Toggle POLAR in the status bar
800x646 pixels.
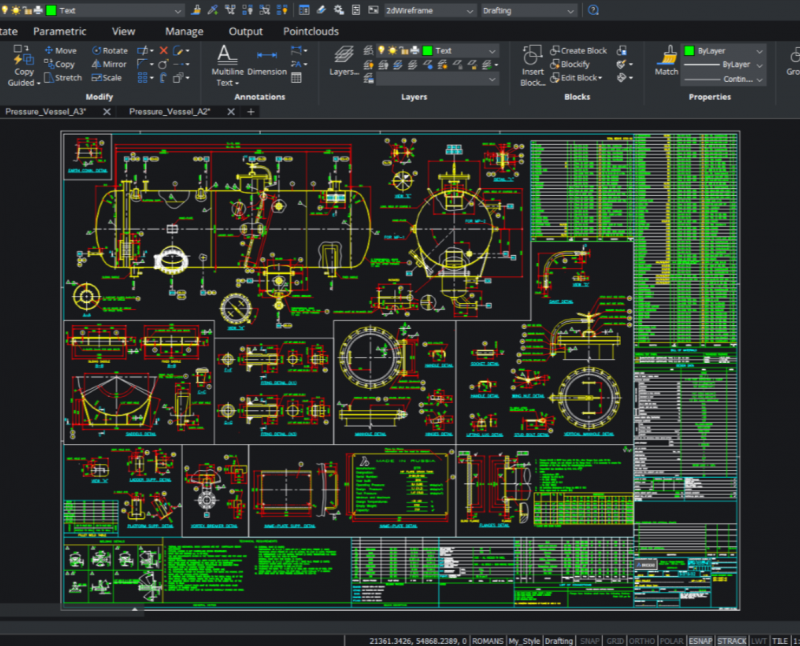click(671, 641)
